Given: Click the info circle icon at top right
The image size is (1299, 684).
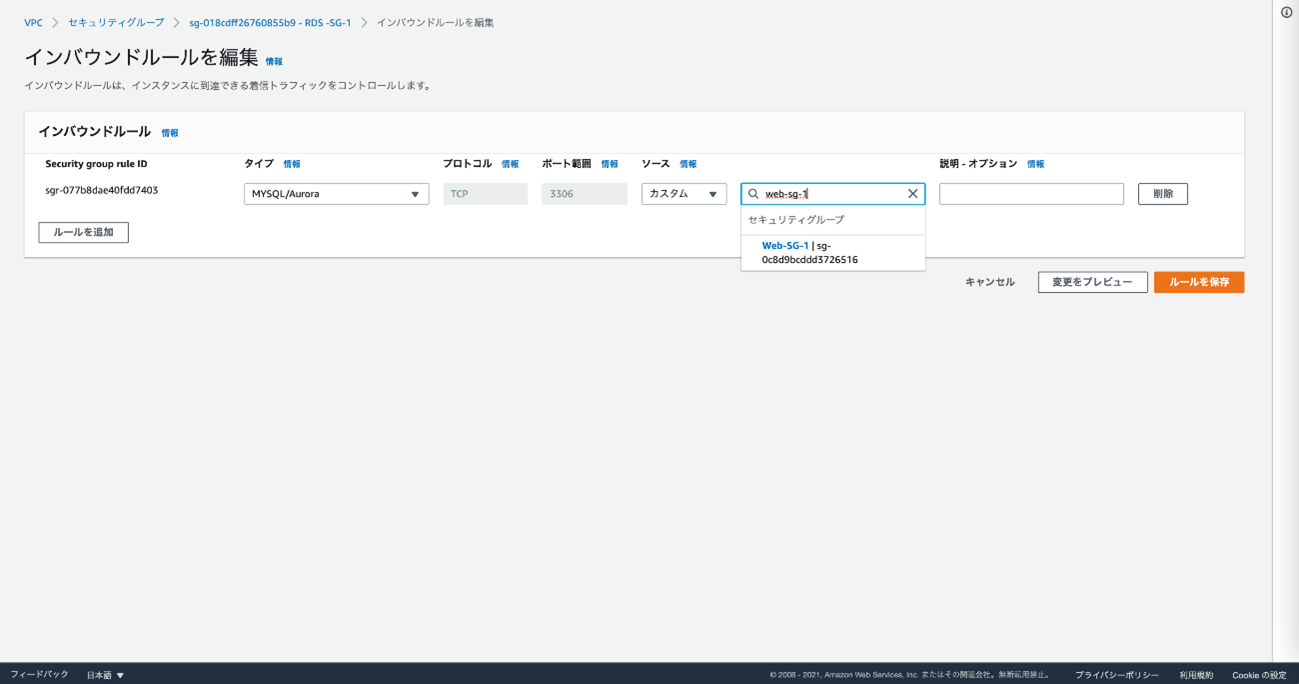Looking at the screenshot, I should [1286, 12].
